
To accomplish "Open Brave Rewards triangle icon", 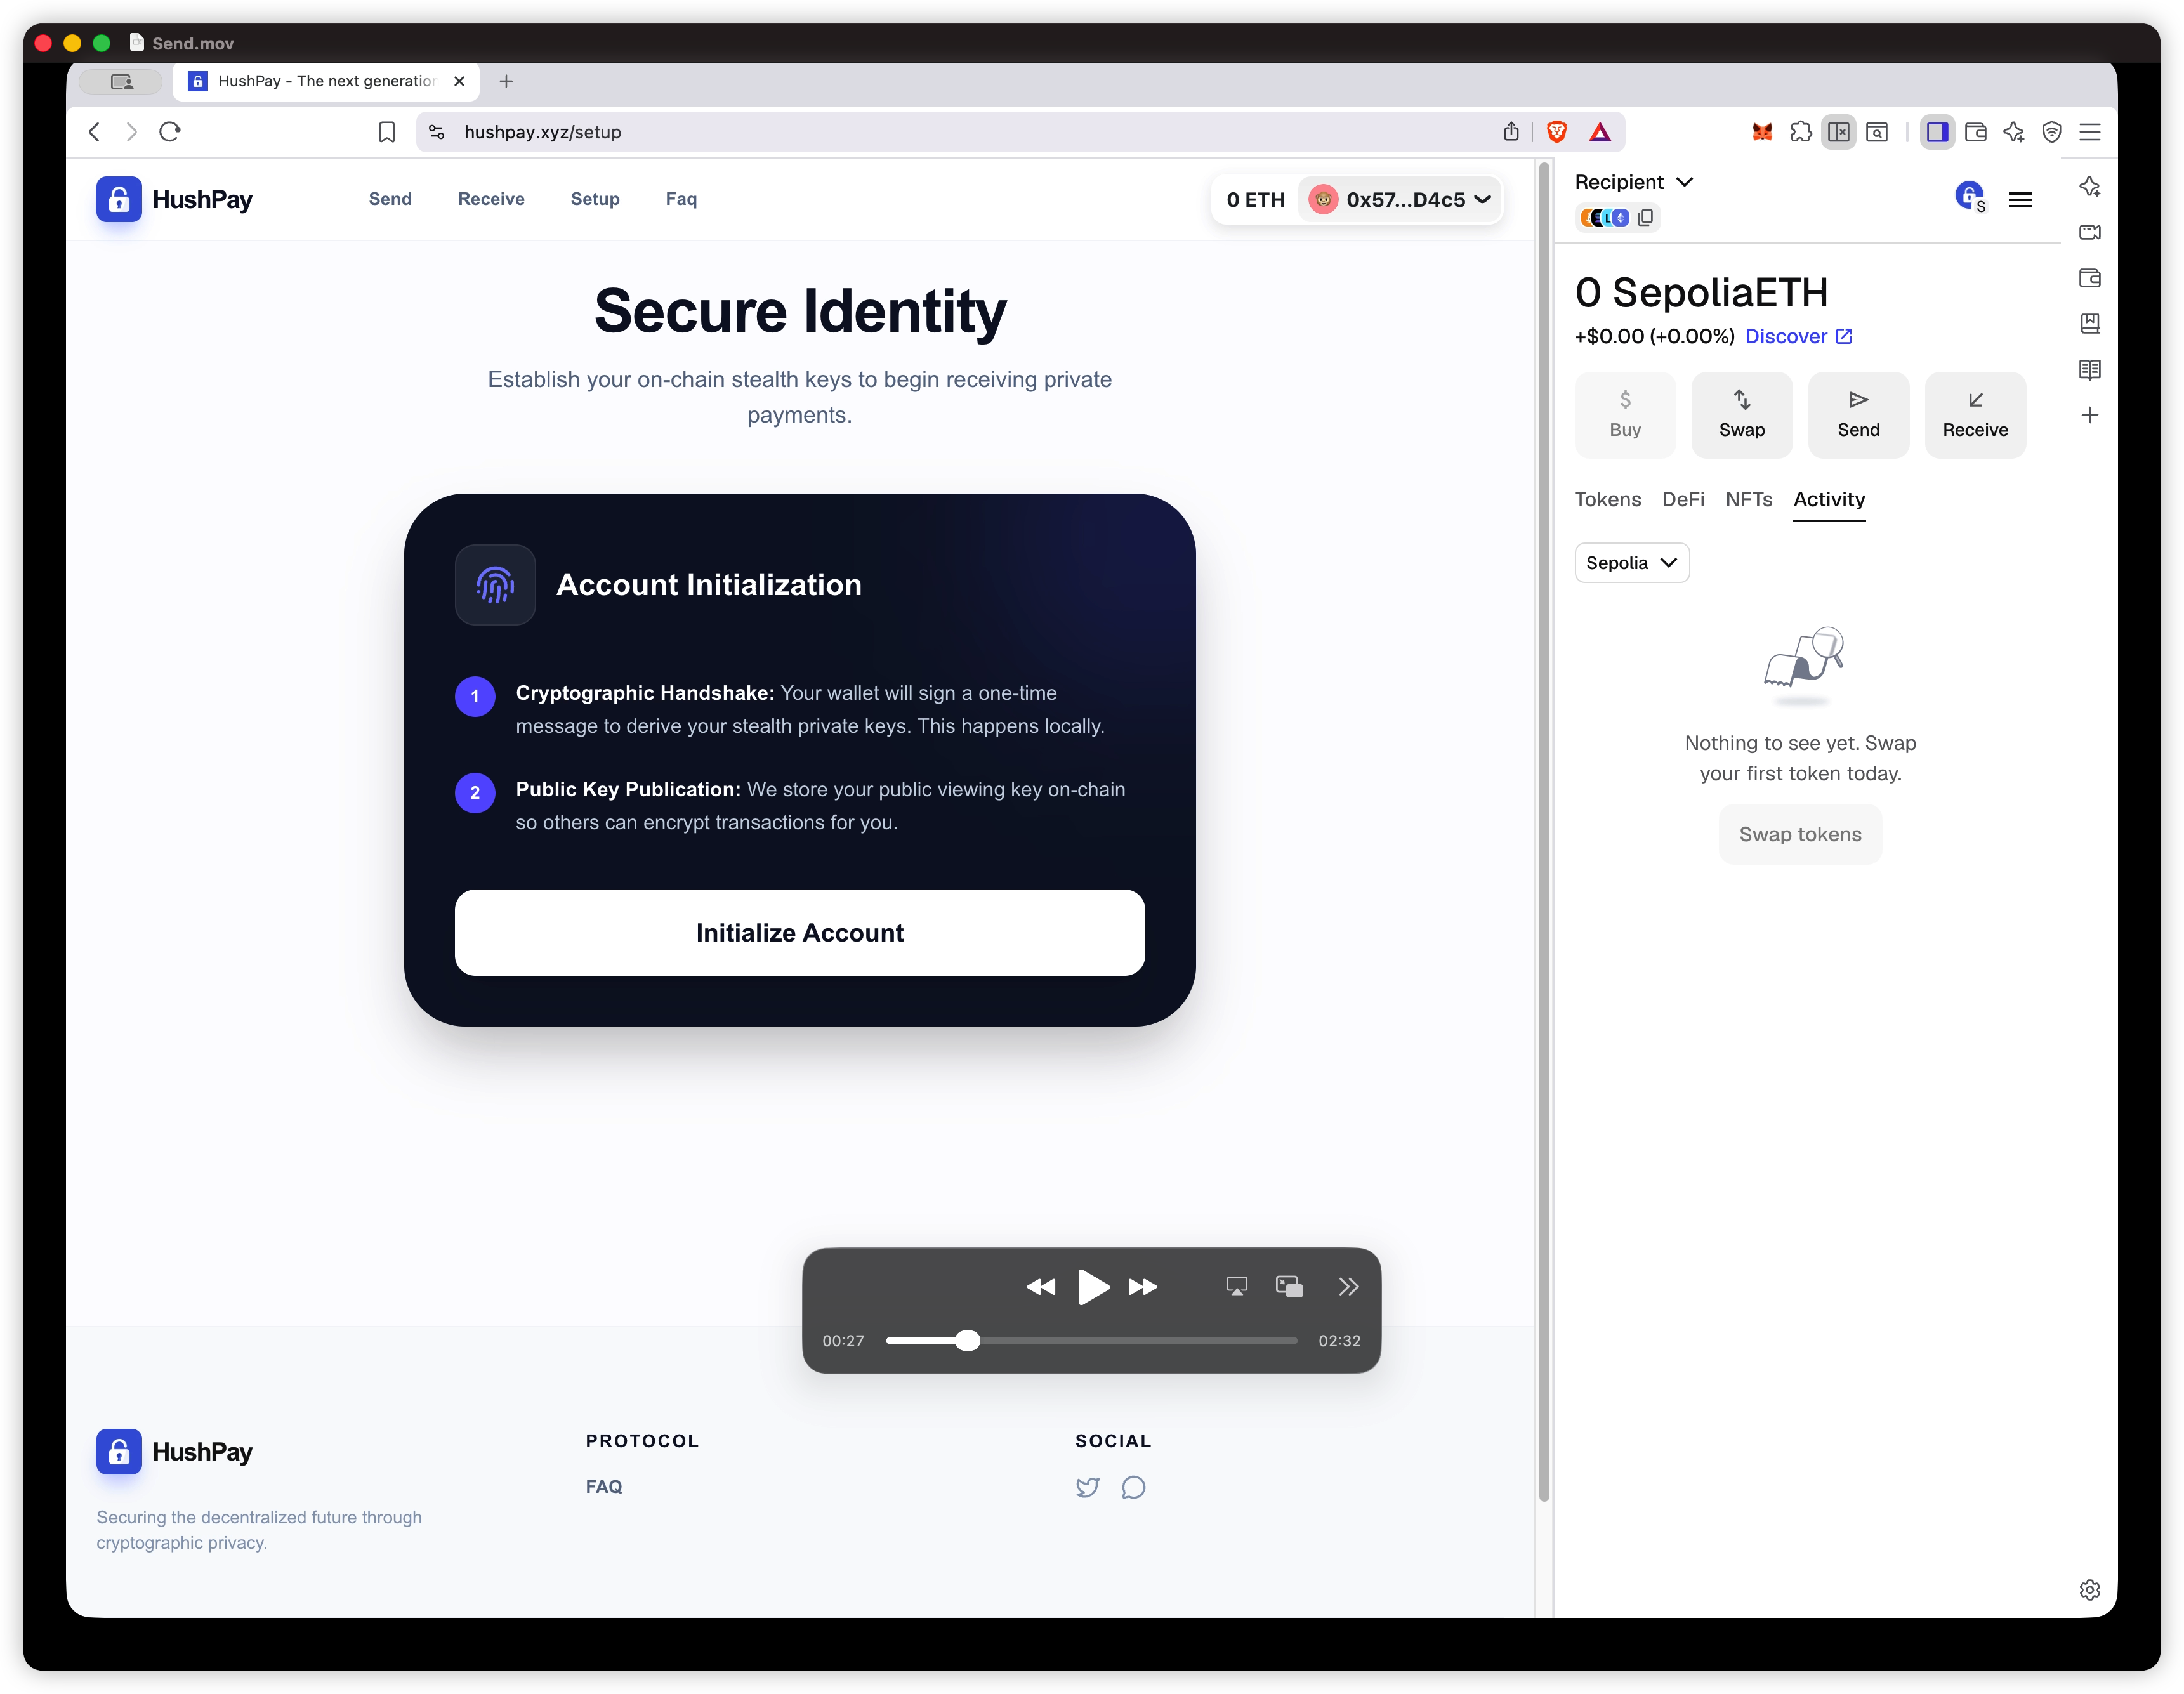I will [1601, 131].
